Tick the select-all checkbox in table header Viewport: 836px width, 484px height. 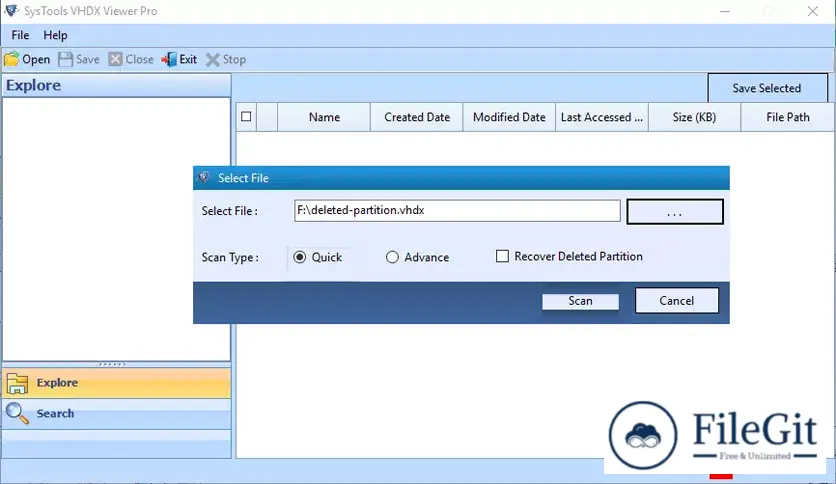point(246,116)
